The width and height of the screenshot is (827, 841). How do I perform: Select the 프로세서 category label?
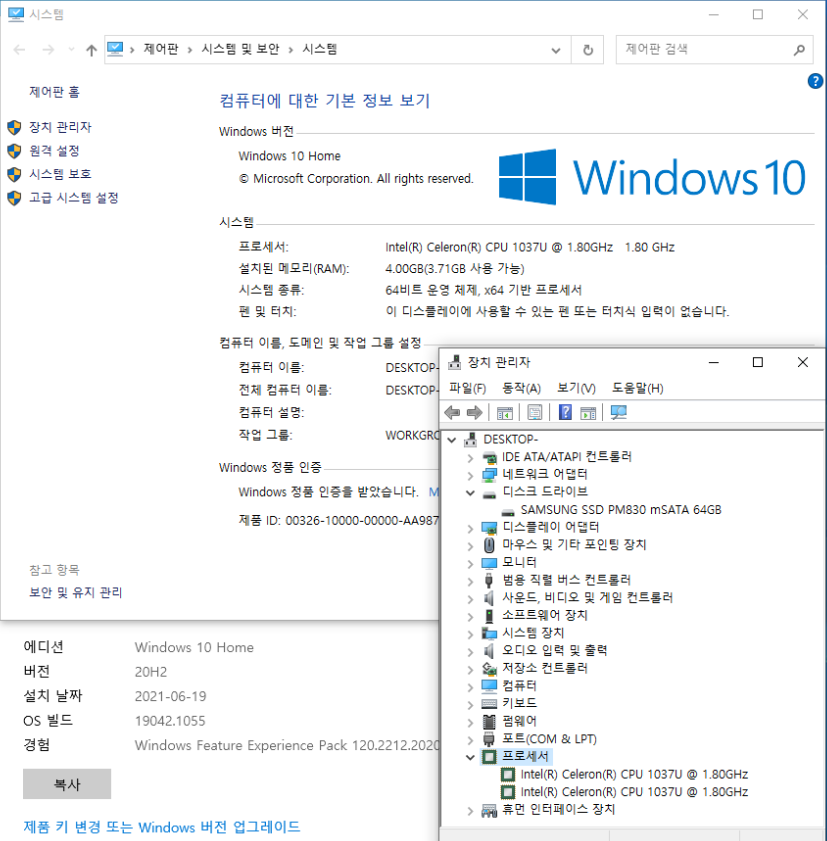tap(525, 757)
